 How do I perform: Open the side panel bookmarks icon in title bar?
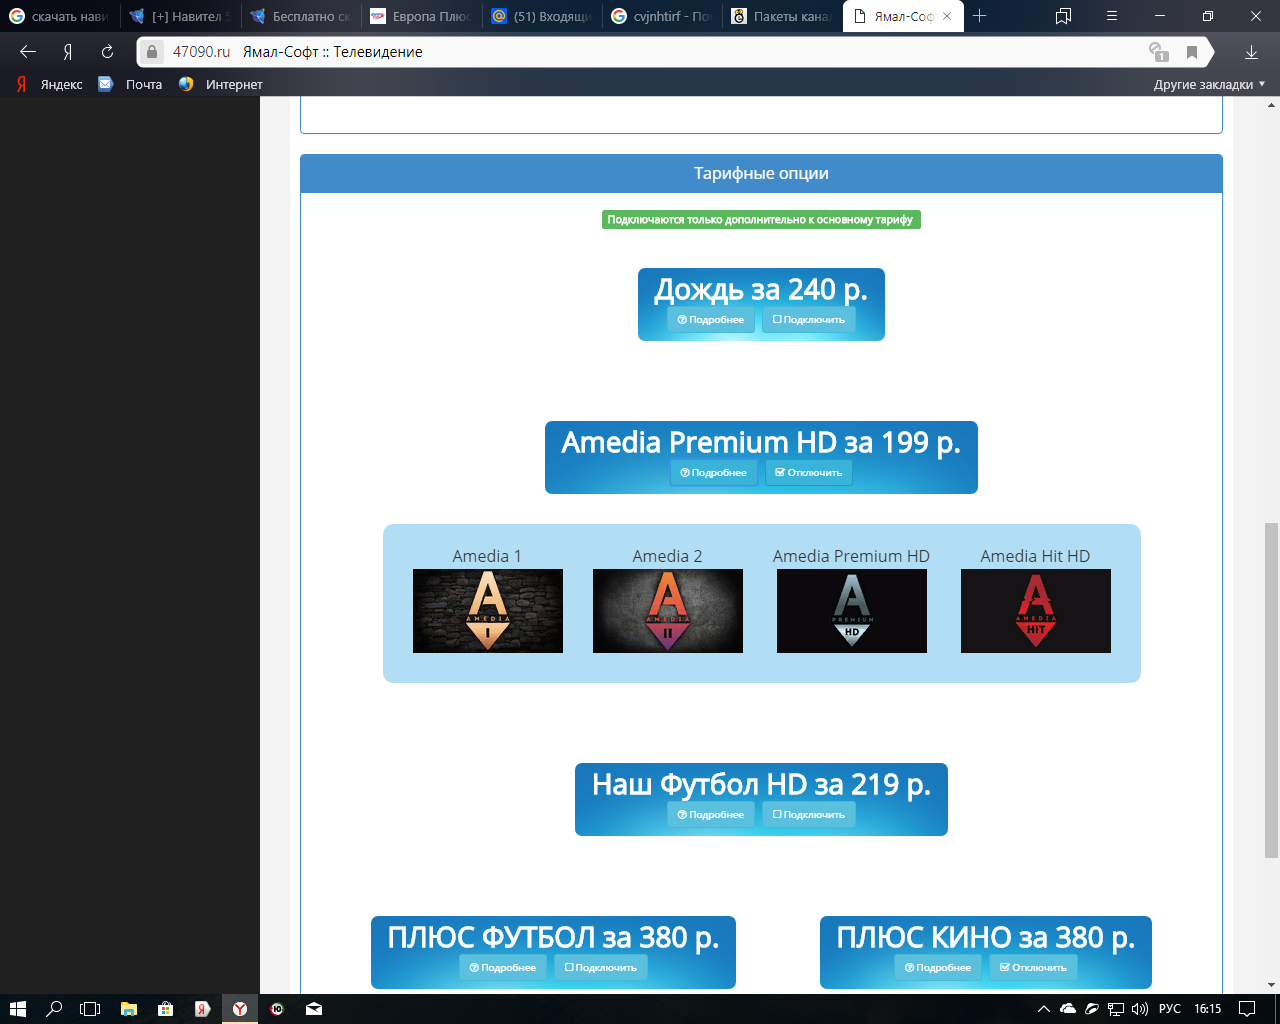tap(1063, 16)
